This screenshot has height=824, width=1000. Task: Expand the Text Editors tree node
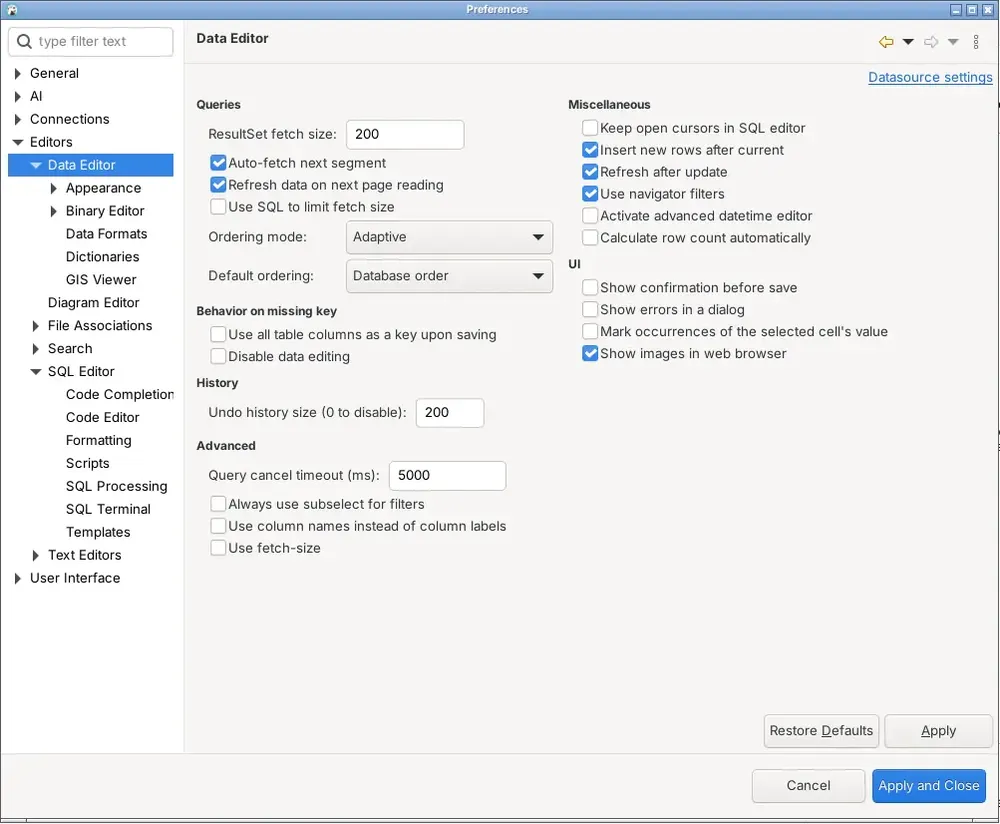(36, 555)
